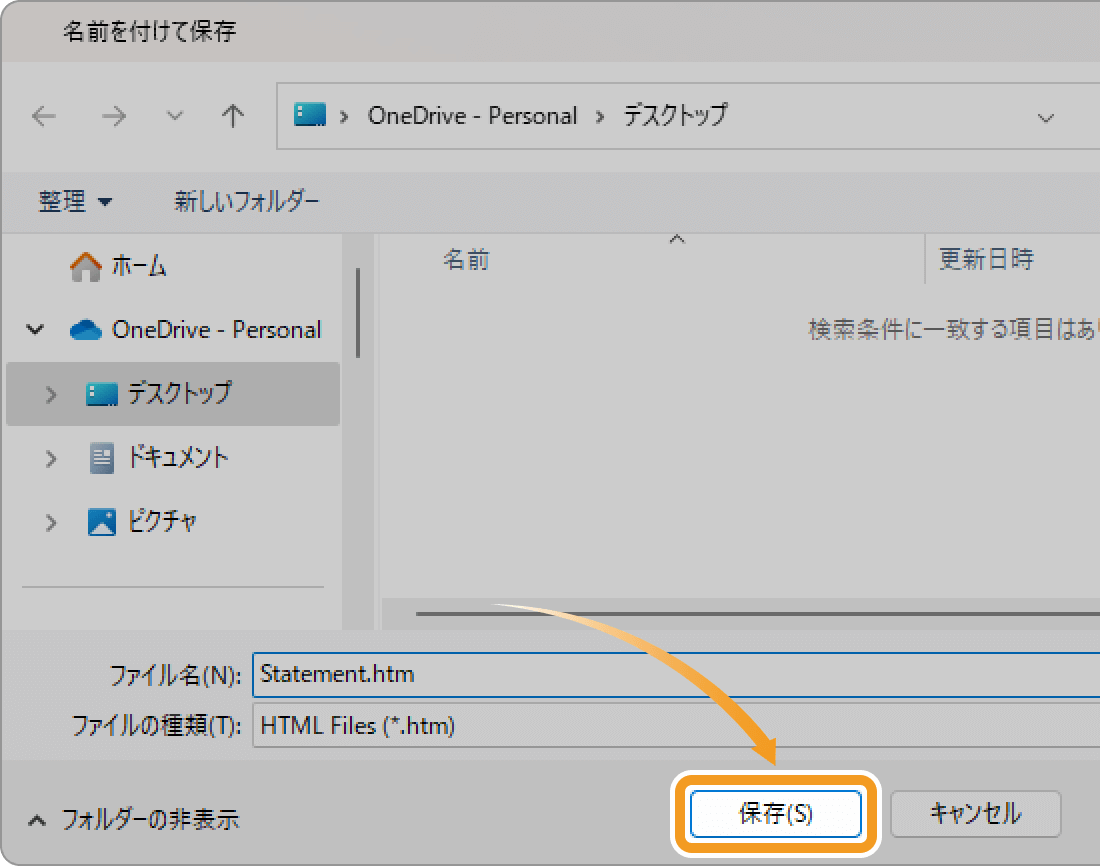
Task: Create a folder with 新しいフォルダー
Action: 247,202
